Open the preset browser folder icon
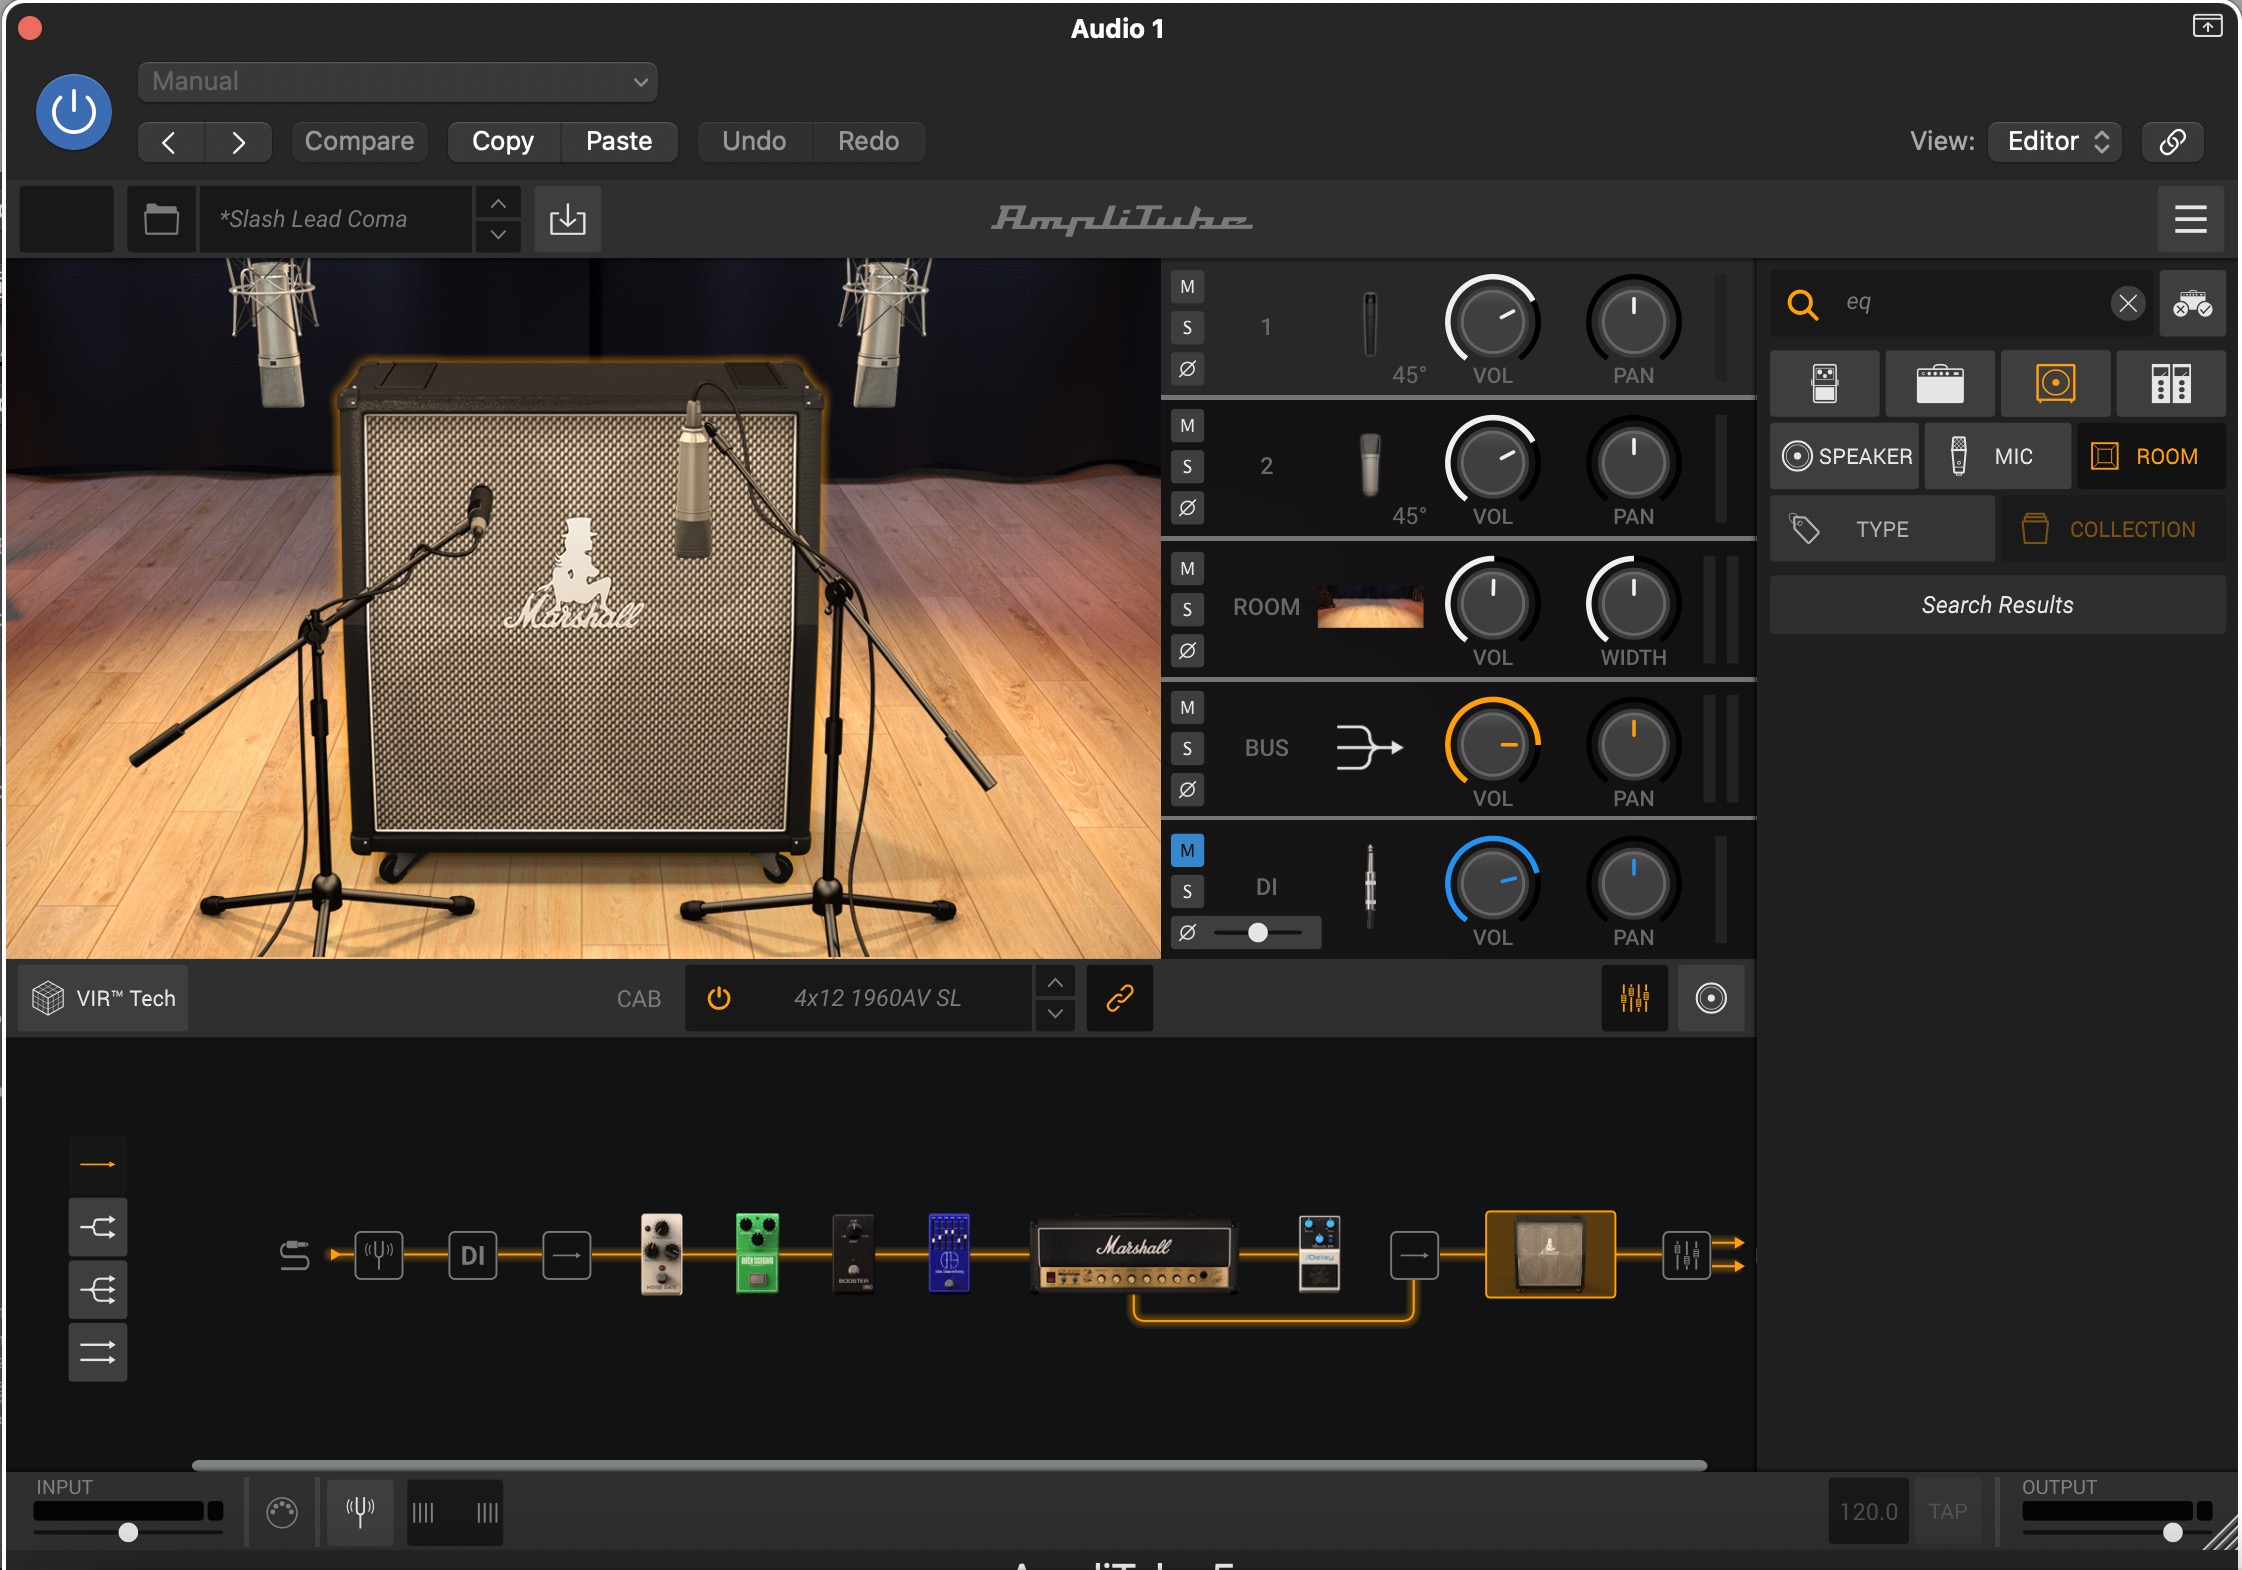The height and width of the screenshot is (1570, 2242). coord(161,219)
